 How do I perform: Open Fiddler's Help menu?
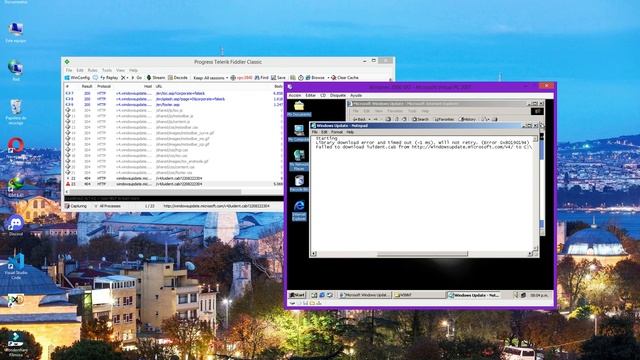pos(133,70)
